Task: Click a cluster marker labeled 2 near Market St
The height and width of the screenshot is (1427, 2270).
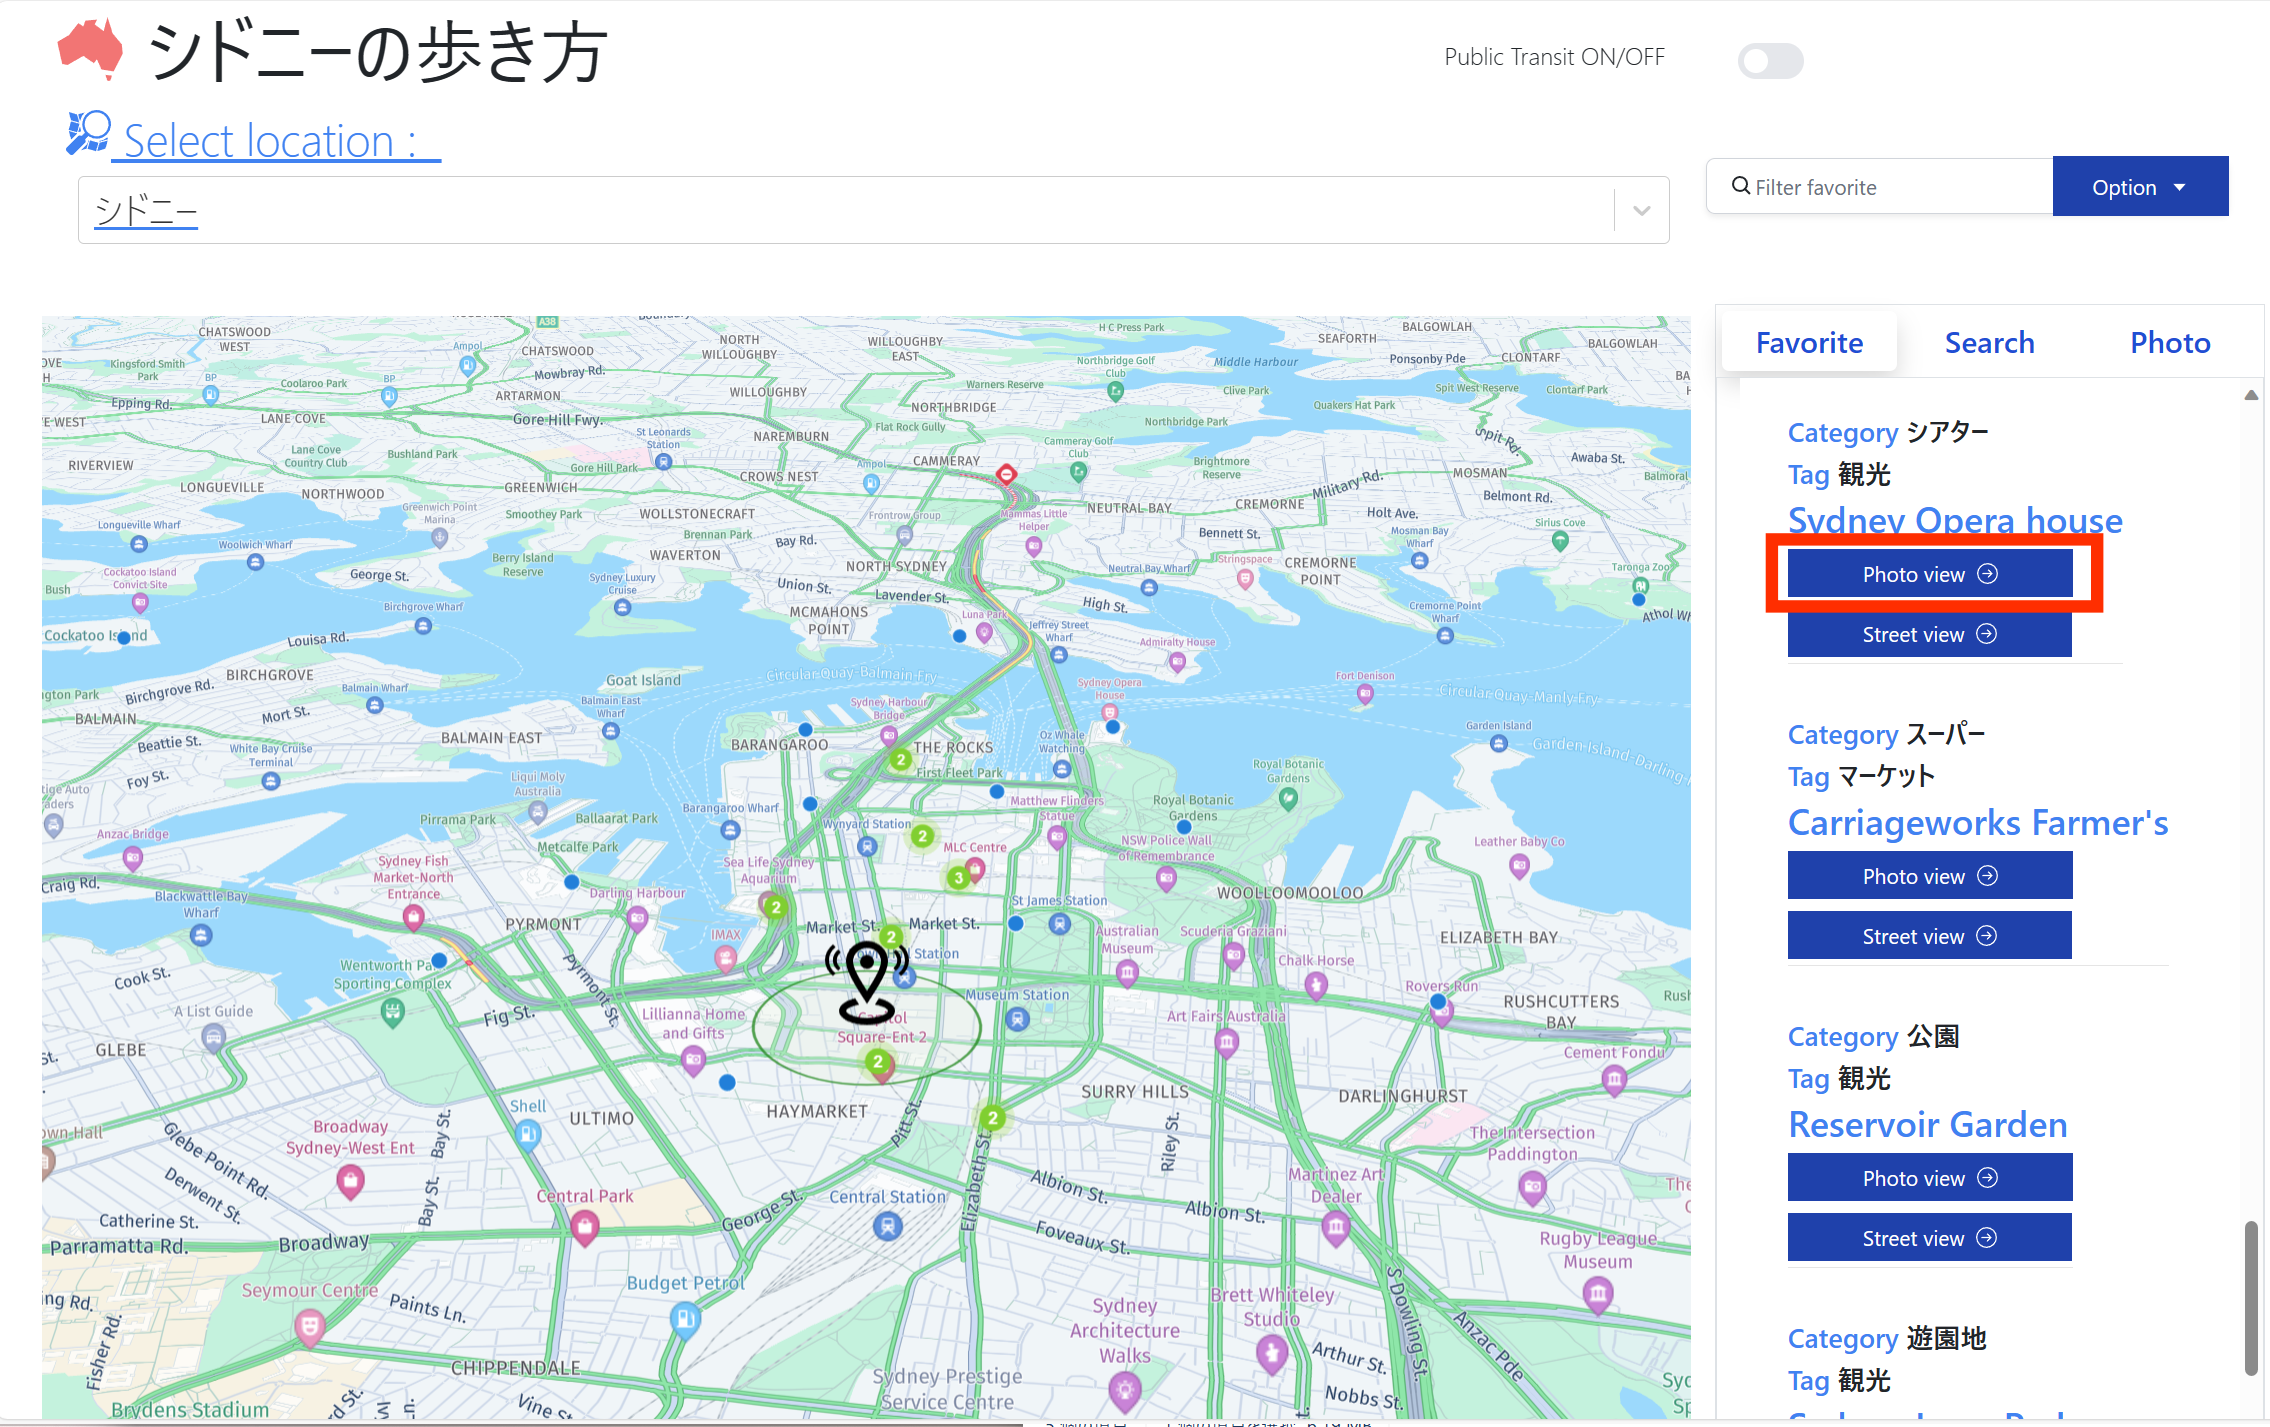Action: (893, 938)
